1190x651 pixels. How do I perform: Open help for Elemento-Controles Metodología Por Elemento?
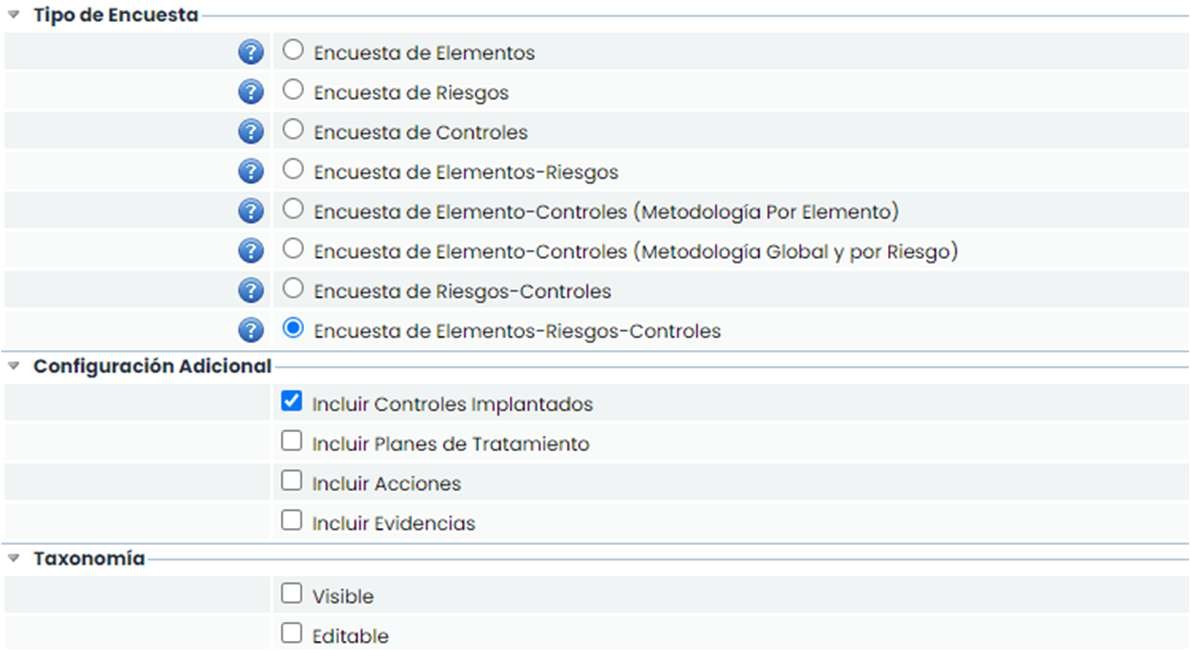[x=251, y=212]
